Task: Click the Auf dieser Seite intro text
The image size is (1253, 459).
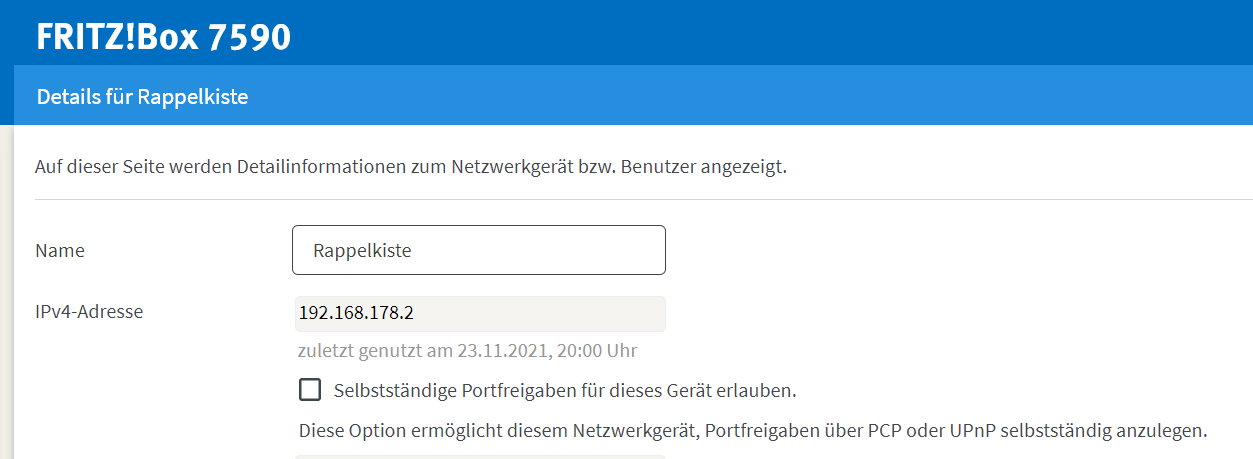Action: [410, 167]
